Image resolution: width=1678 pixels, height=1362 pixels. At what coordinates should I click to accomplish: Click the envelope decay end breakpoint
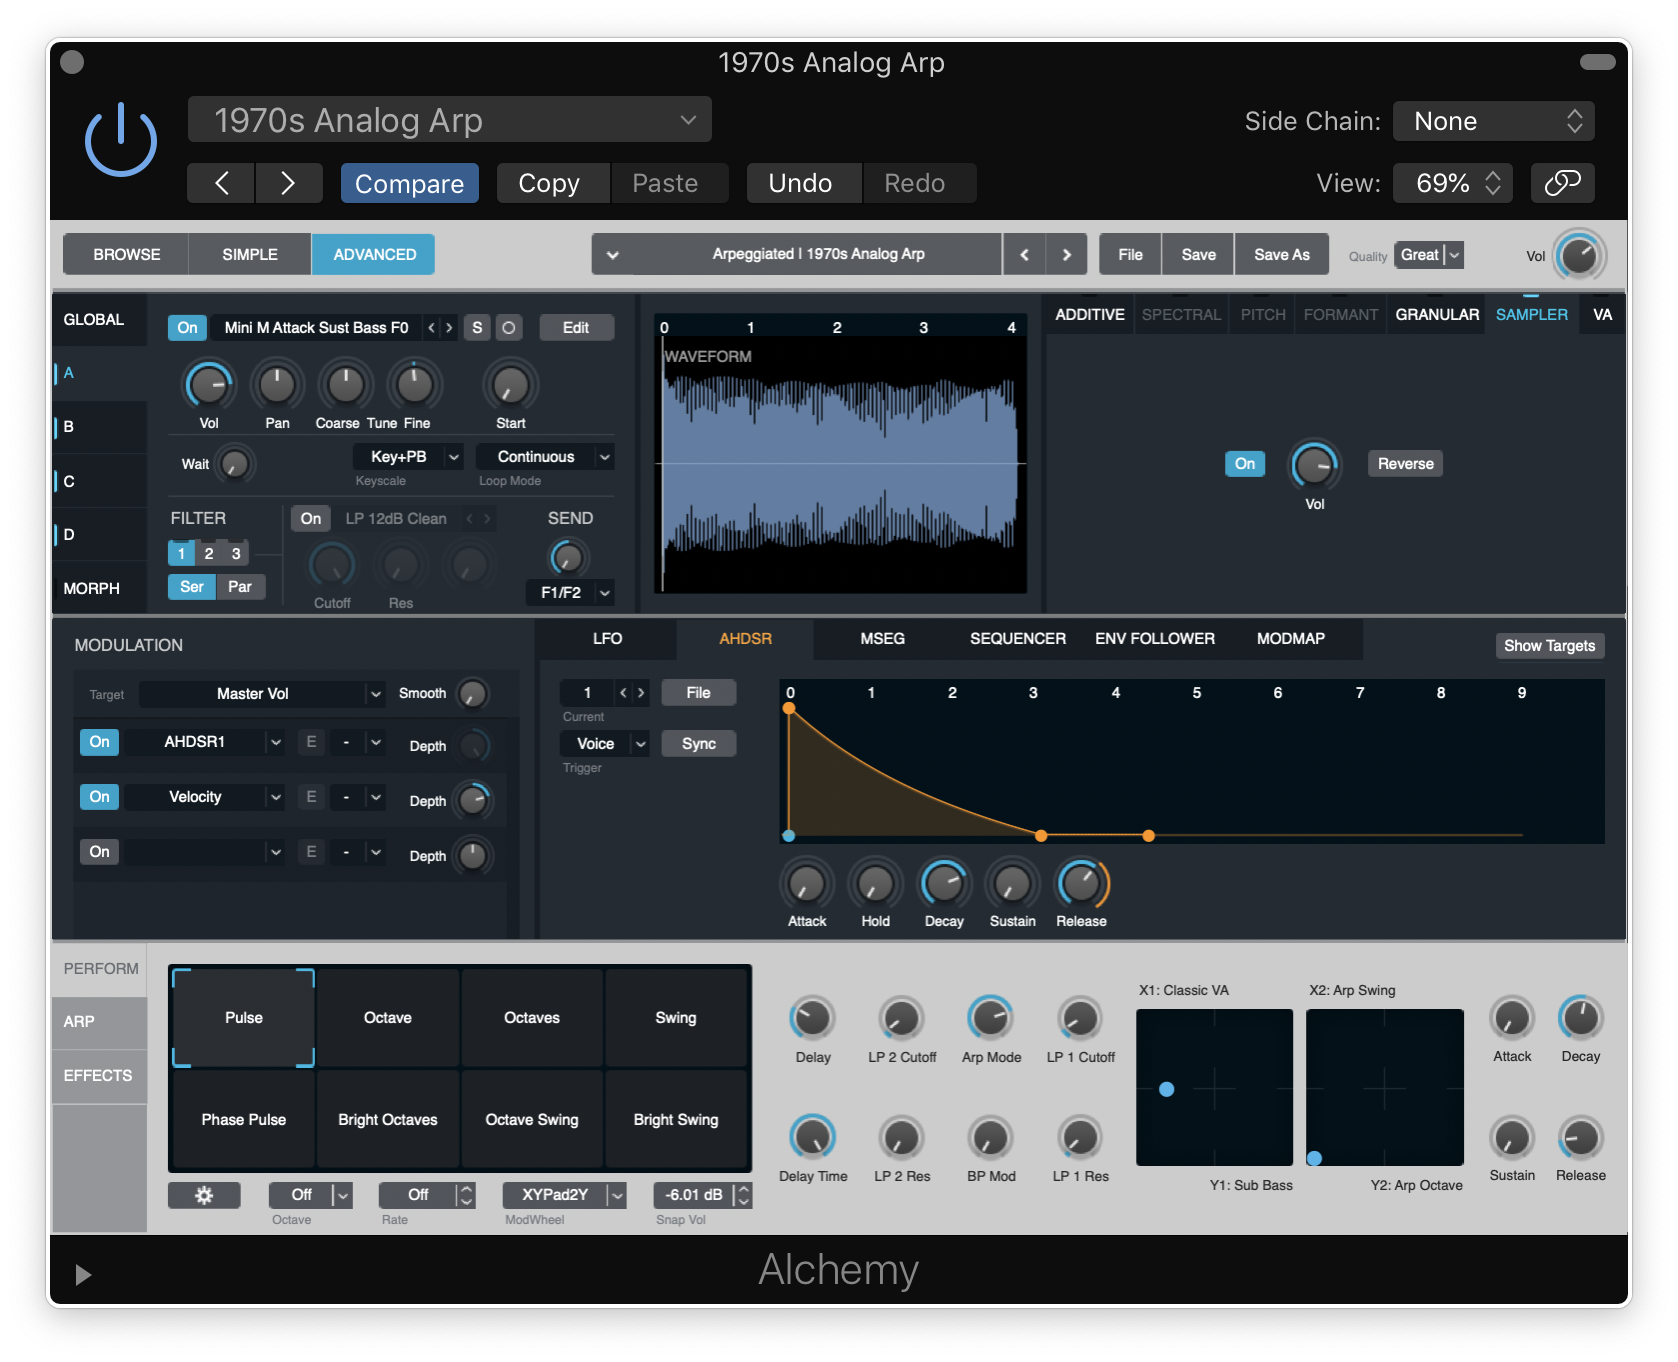pyautogui.click(x=1041, y=835)
